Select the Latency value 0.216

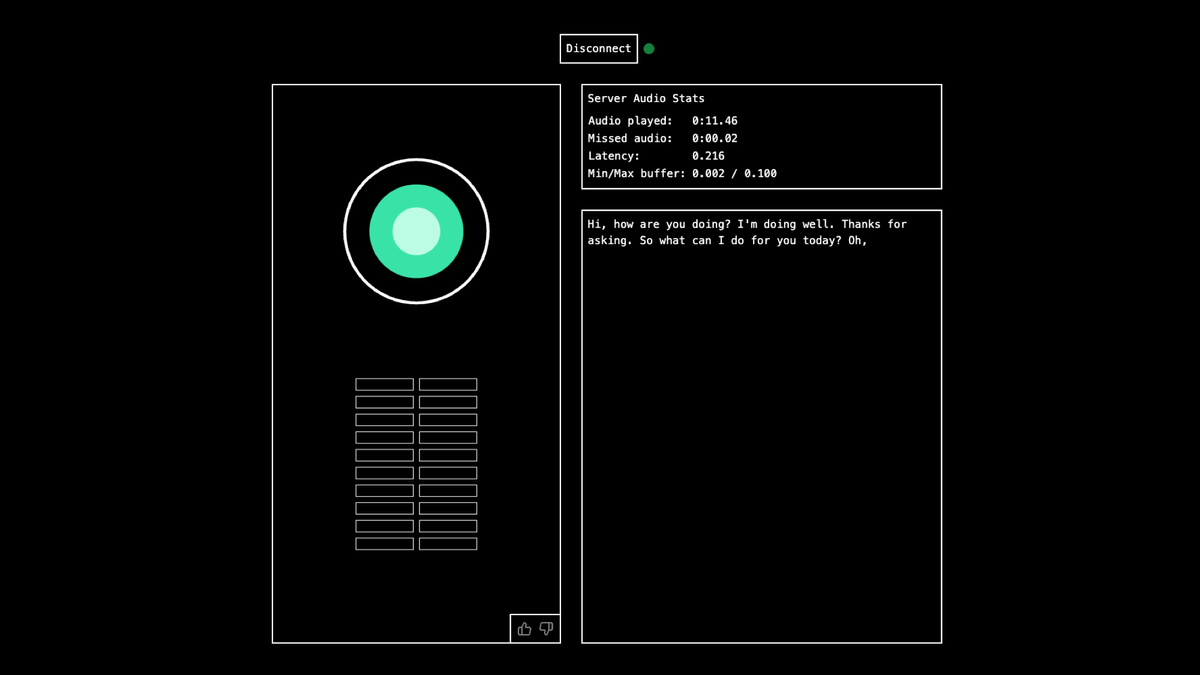708,156
